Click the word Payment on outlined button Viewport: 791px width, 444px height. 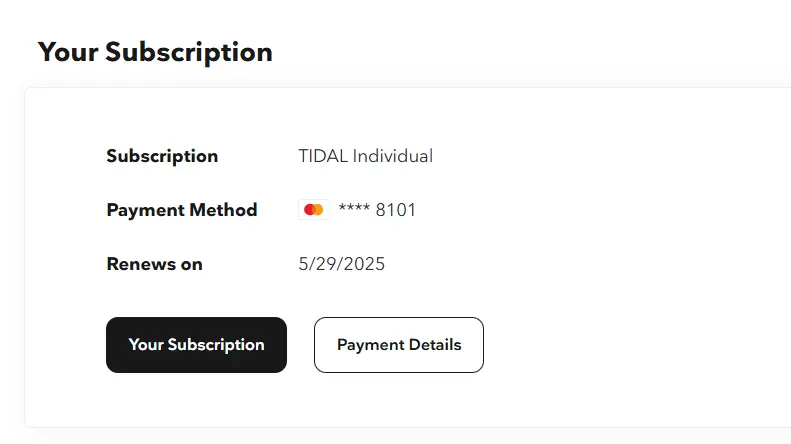370,345
